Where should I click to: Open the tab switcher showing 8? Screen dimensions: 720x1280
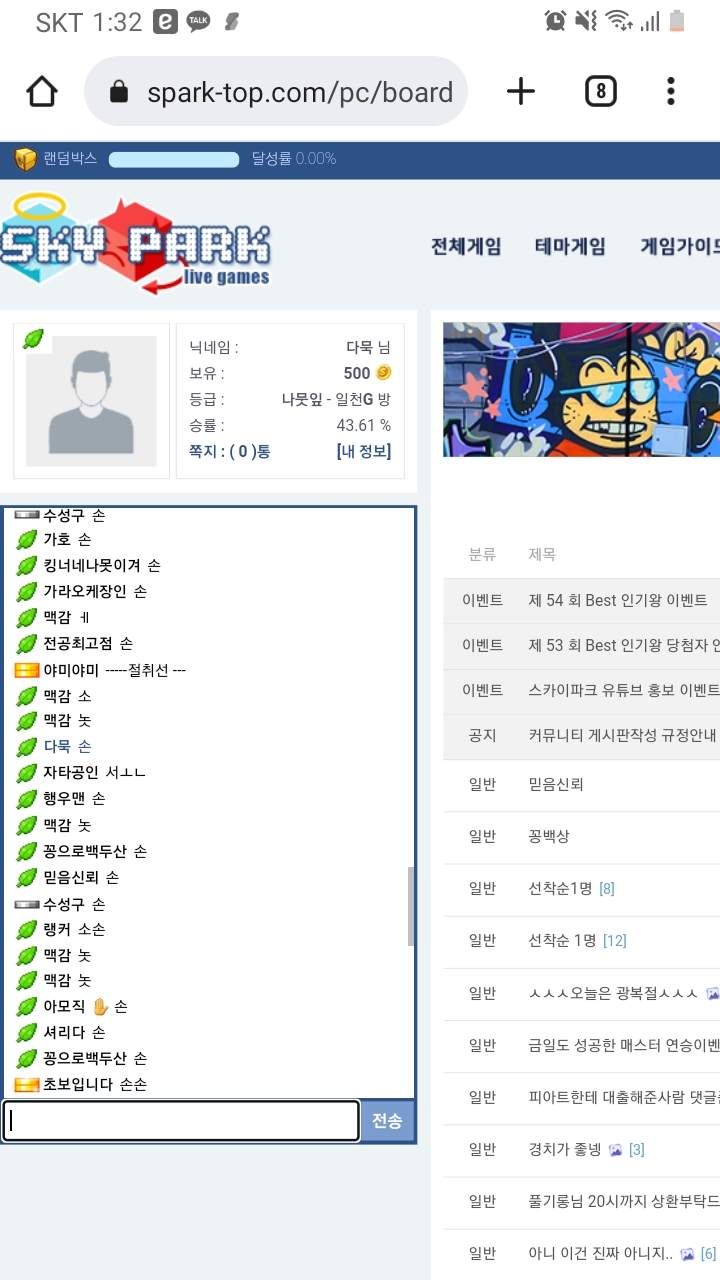coord(600,92)
